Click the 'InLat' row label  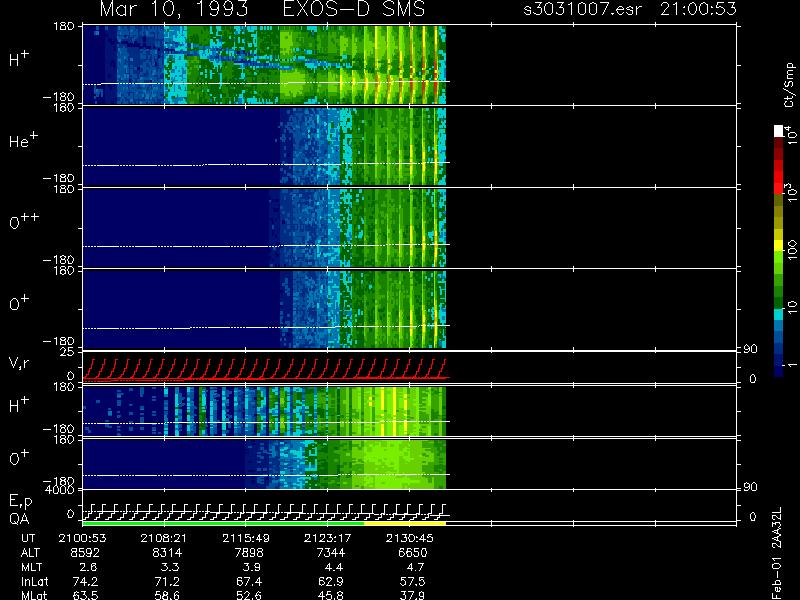click(37, 581)
